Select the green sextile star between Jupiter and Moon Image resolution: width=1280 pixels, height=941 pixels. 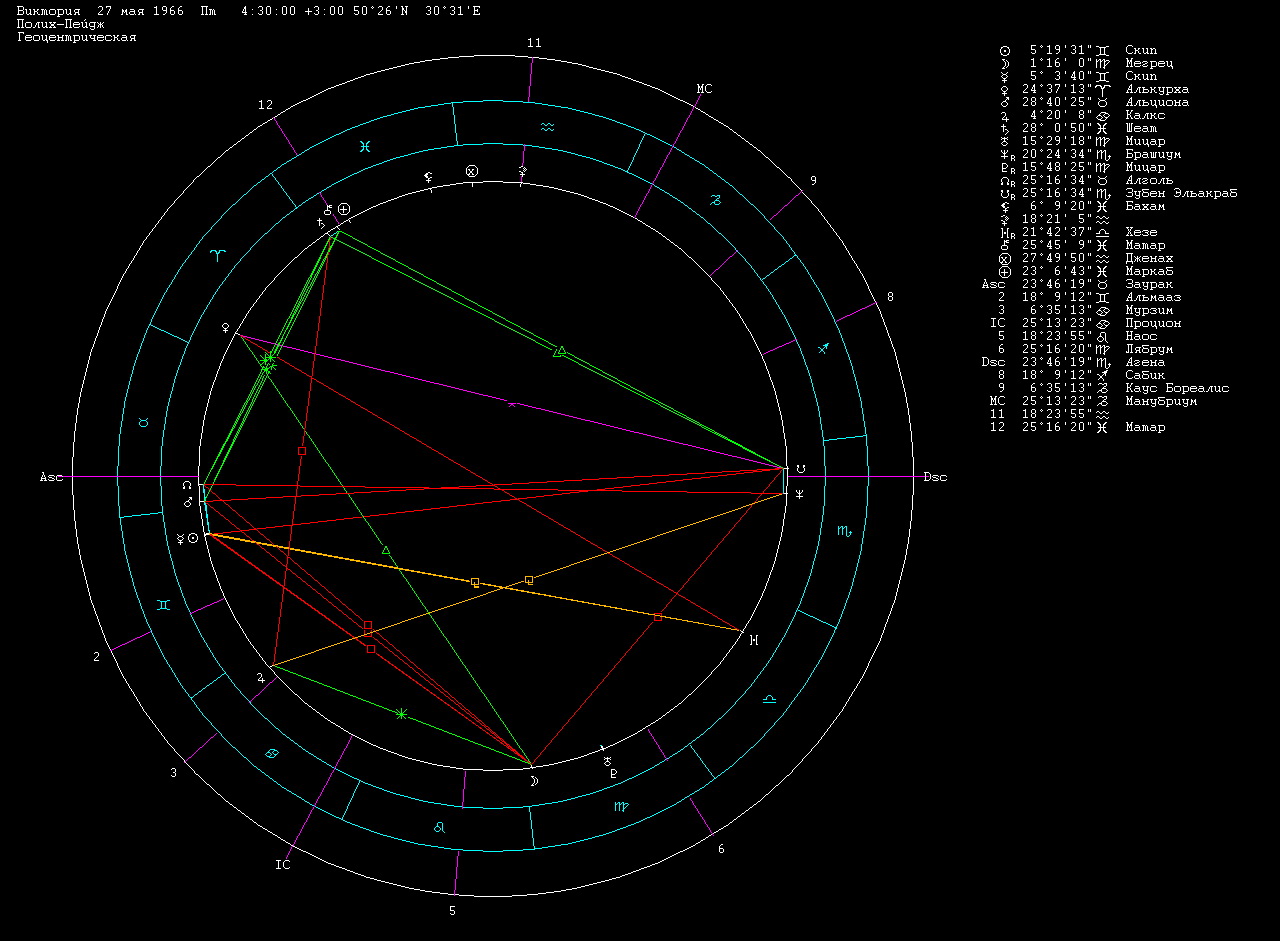tap(401, 714)
